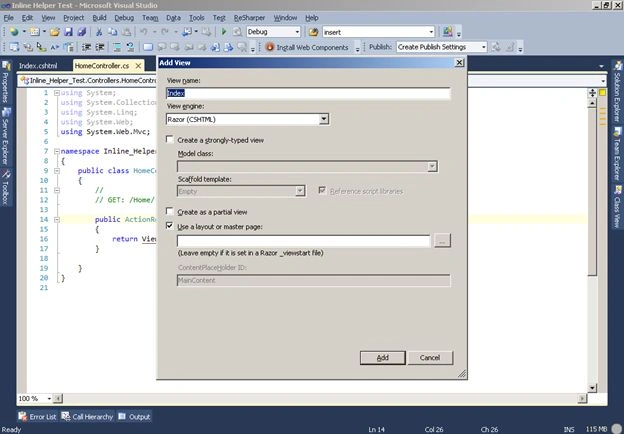Uncheck Use a layout or master page

click(x=170, y=226)
